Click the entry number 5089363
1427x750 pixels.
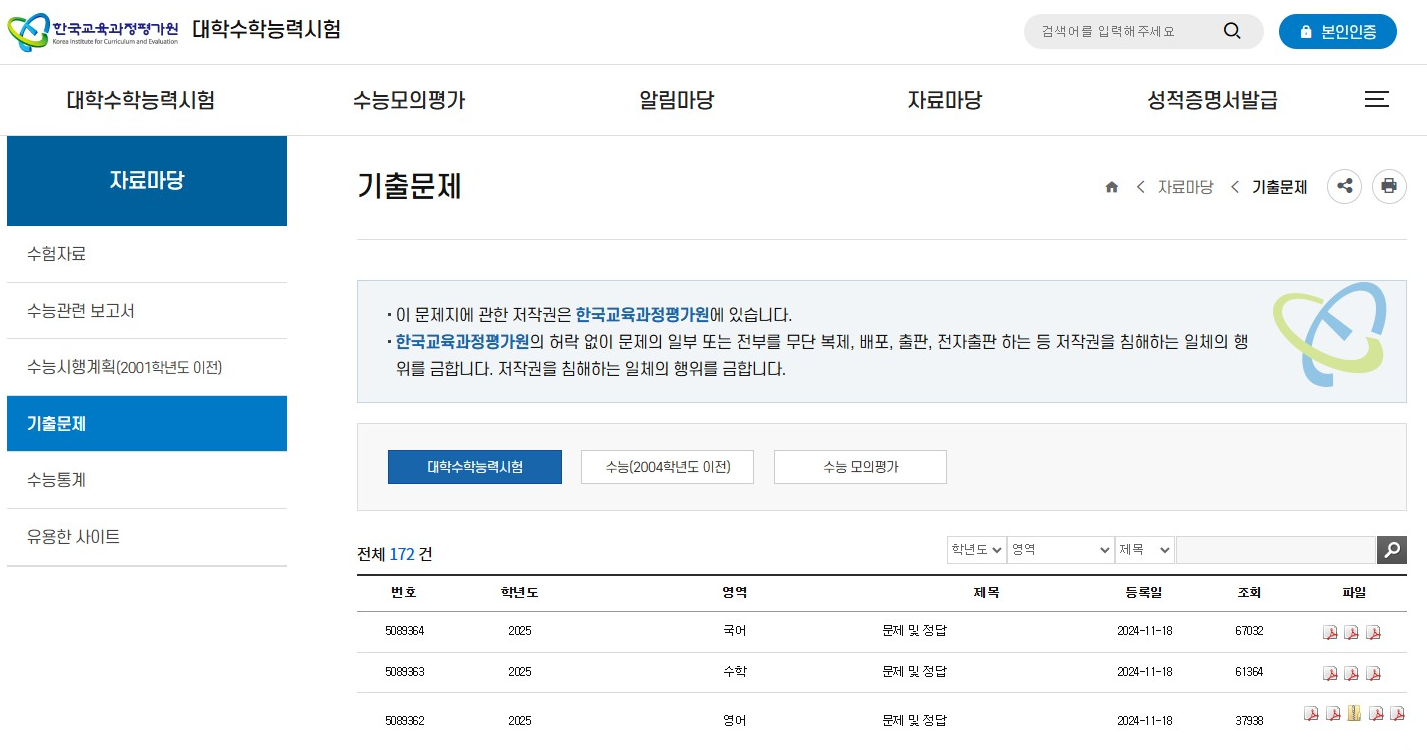pos(404,672)
